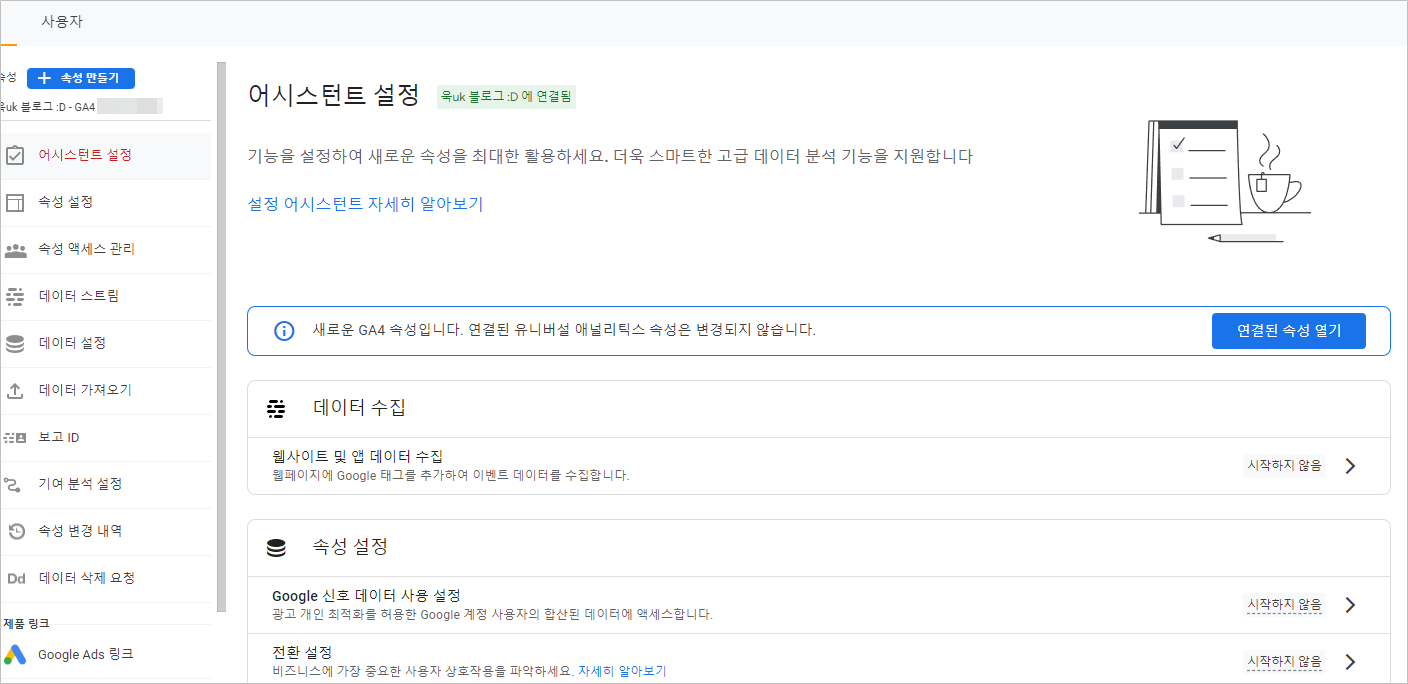
Task: Open 자세히 알아보기 link under 전환 설정
Action: [622, 671]
